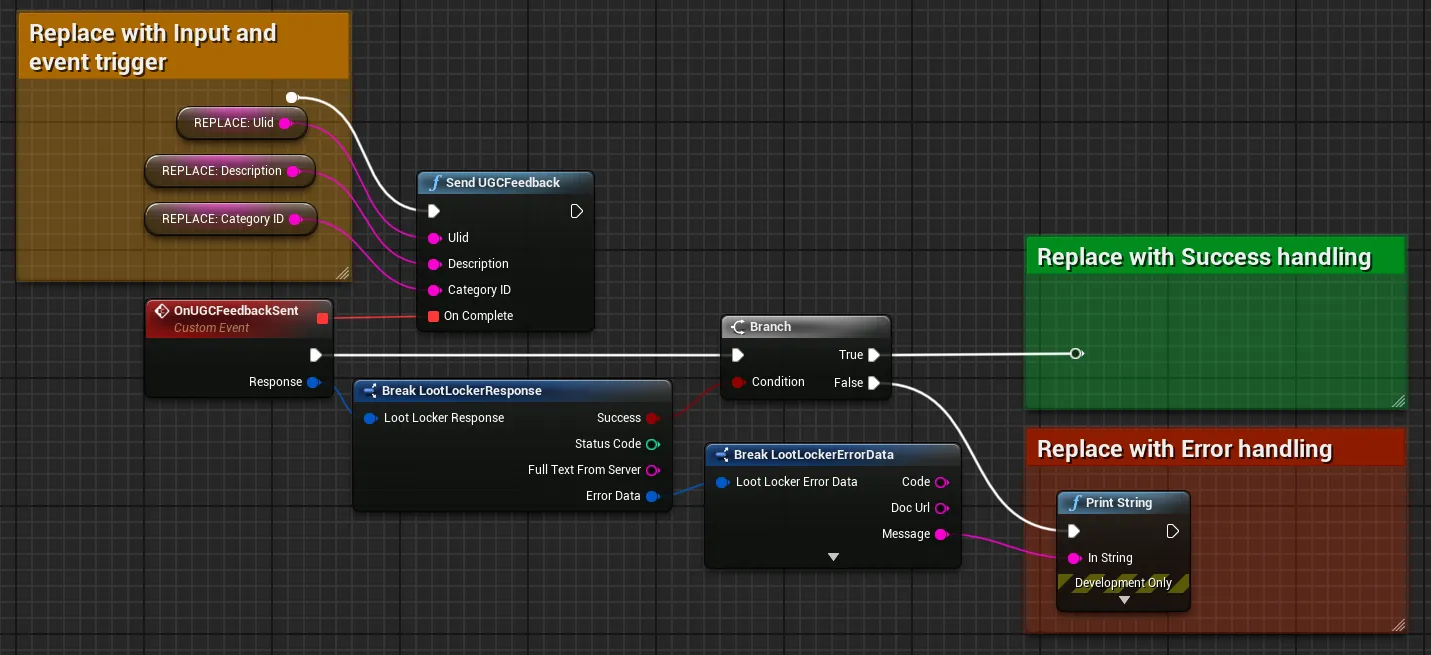The height and width of the screenshot is (655, 1431).
Task: Click the REPLACE: Description output pin
Action: (293, 171)
